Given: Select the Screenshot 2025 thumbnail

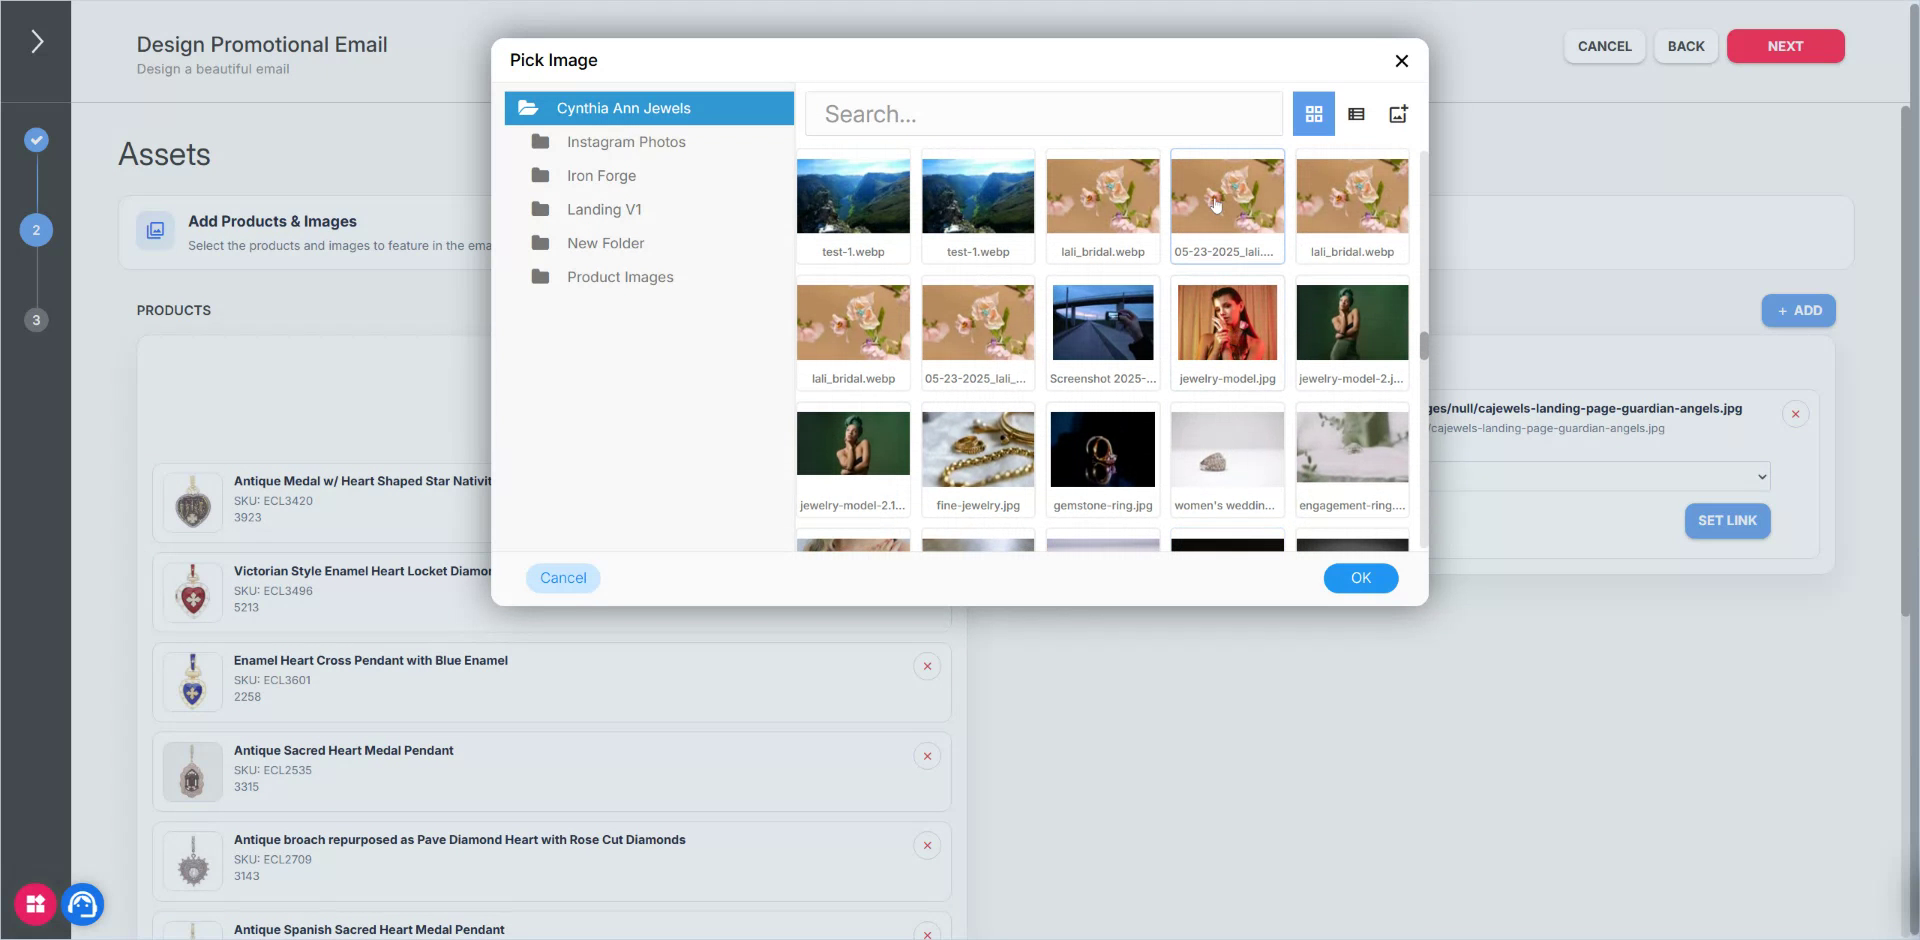Looking at the screenshot, I should click(x=1103, y=333).
